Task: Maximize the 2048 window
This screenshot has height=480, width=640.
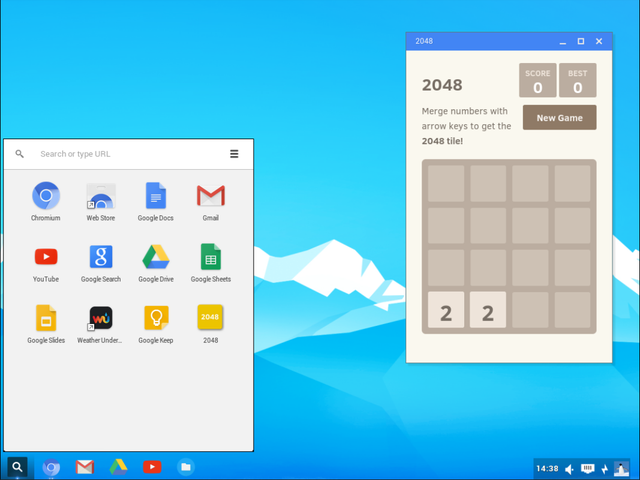Action: point(581,41)
